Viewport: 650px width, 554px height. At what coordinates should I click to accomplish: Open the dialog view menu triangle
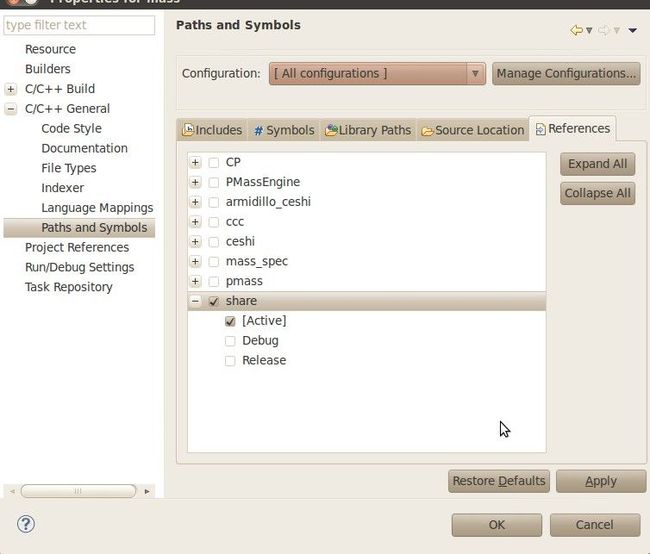(633, 30)
